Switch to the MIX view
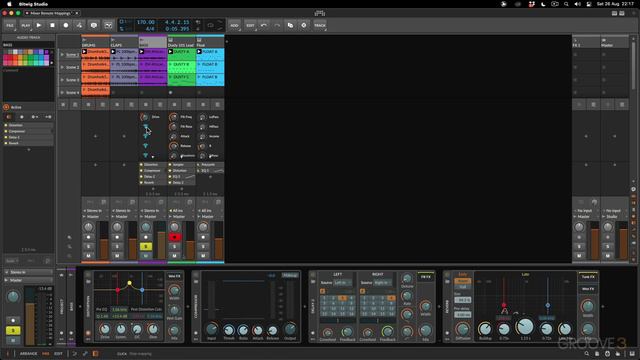Viewport: 640px width, 360px height. (46, 353)
